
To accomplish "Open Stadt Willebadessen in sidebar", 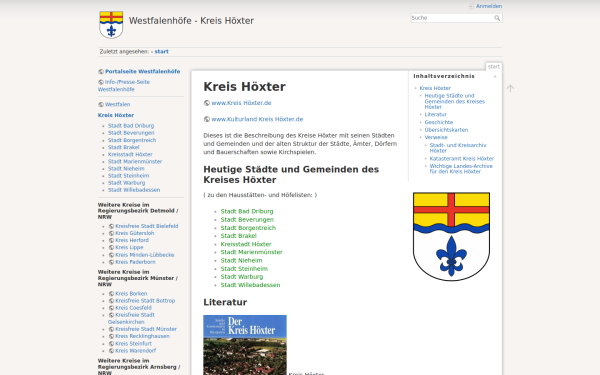I will pos(134,190).
